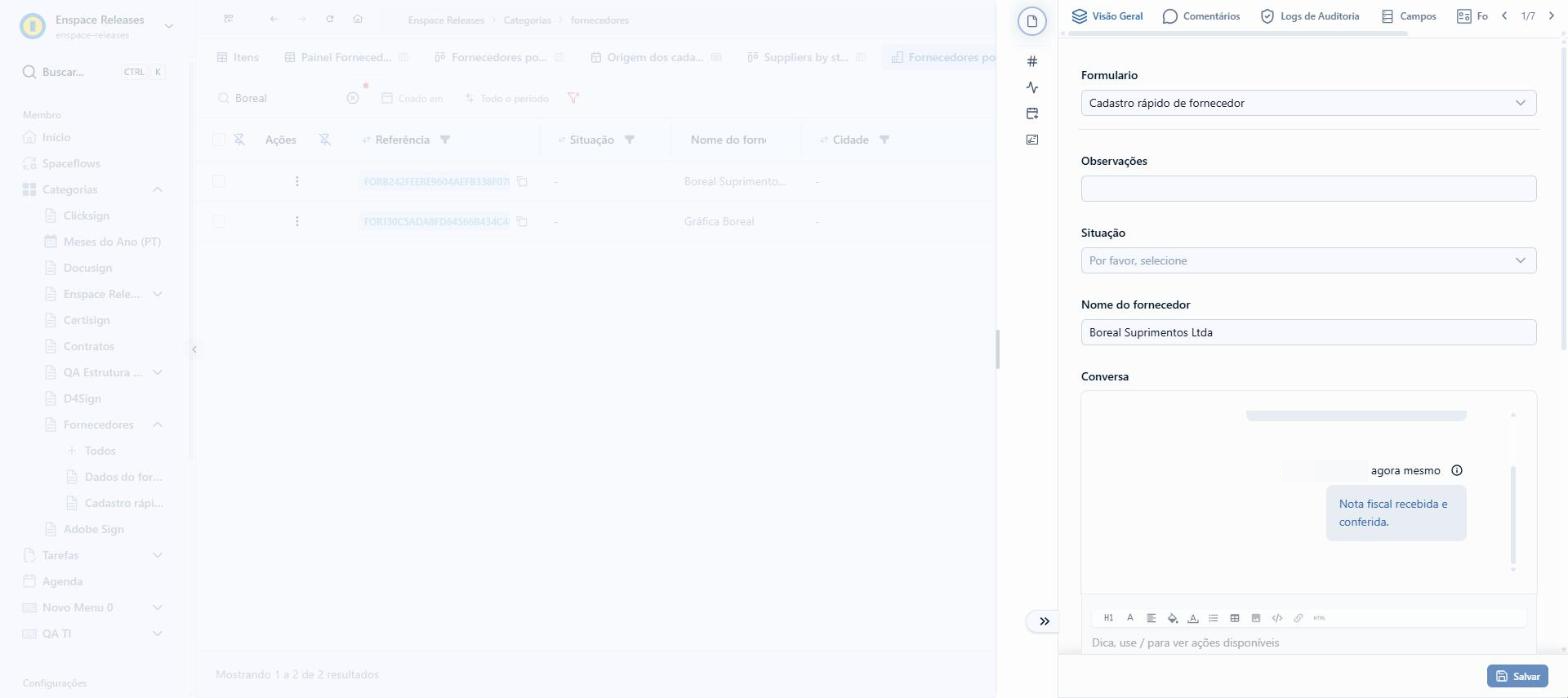The height and width of the screenshot is (698, 1568).
Task: Click the Nome do fornecedor field
Action: coord(1308,333)
